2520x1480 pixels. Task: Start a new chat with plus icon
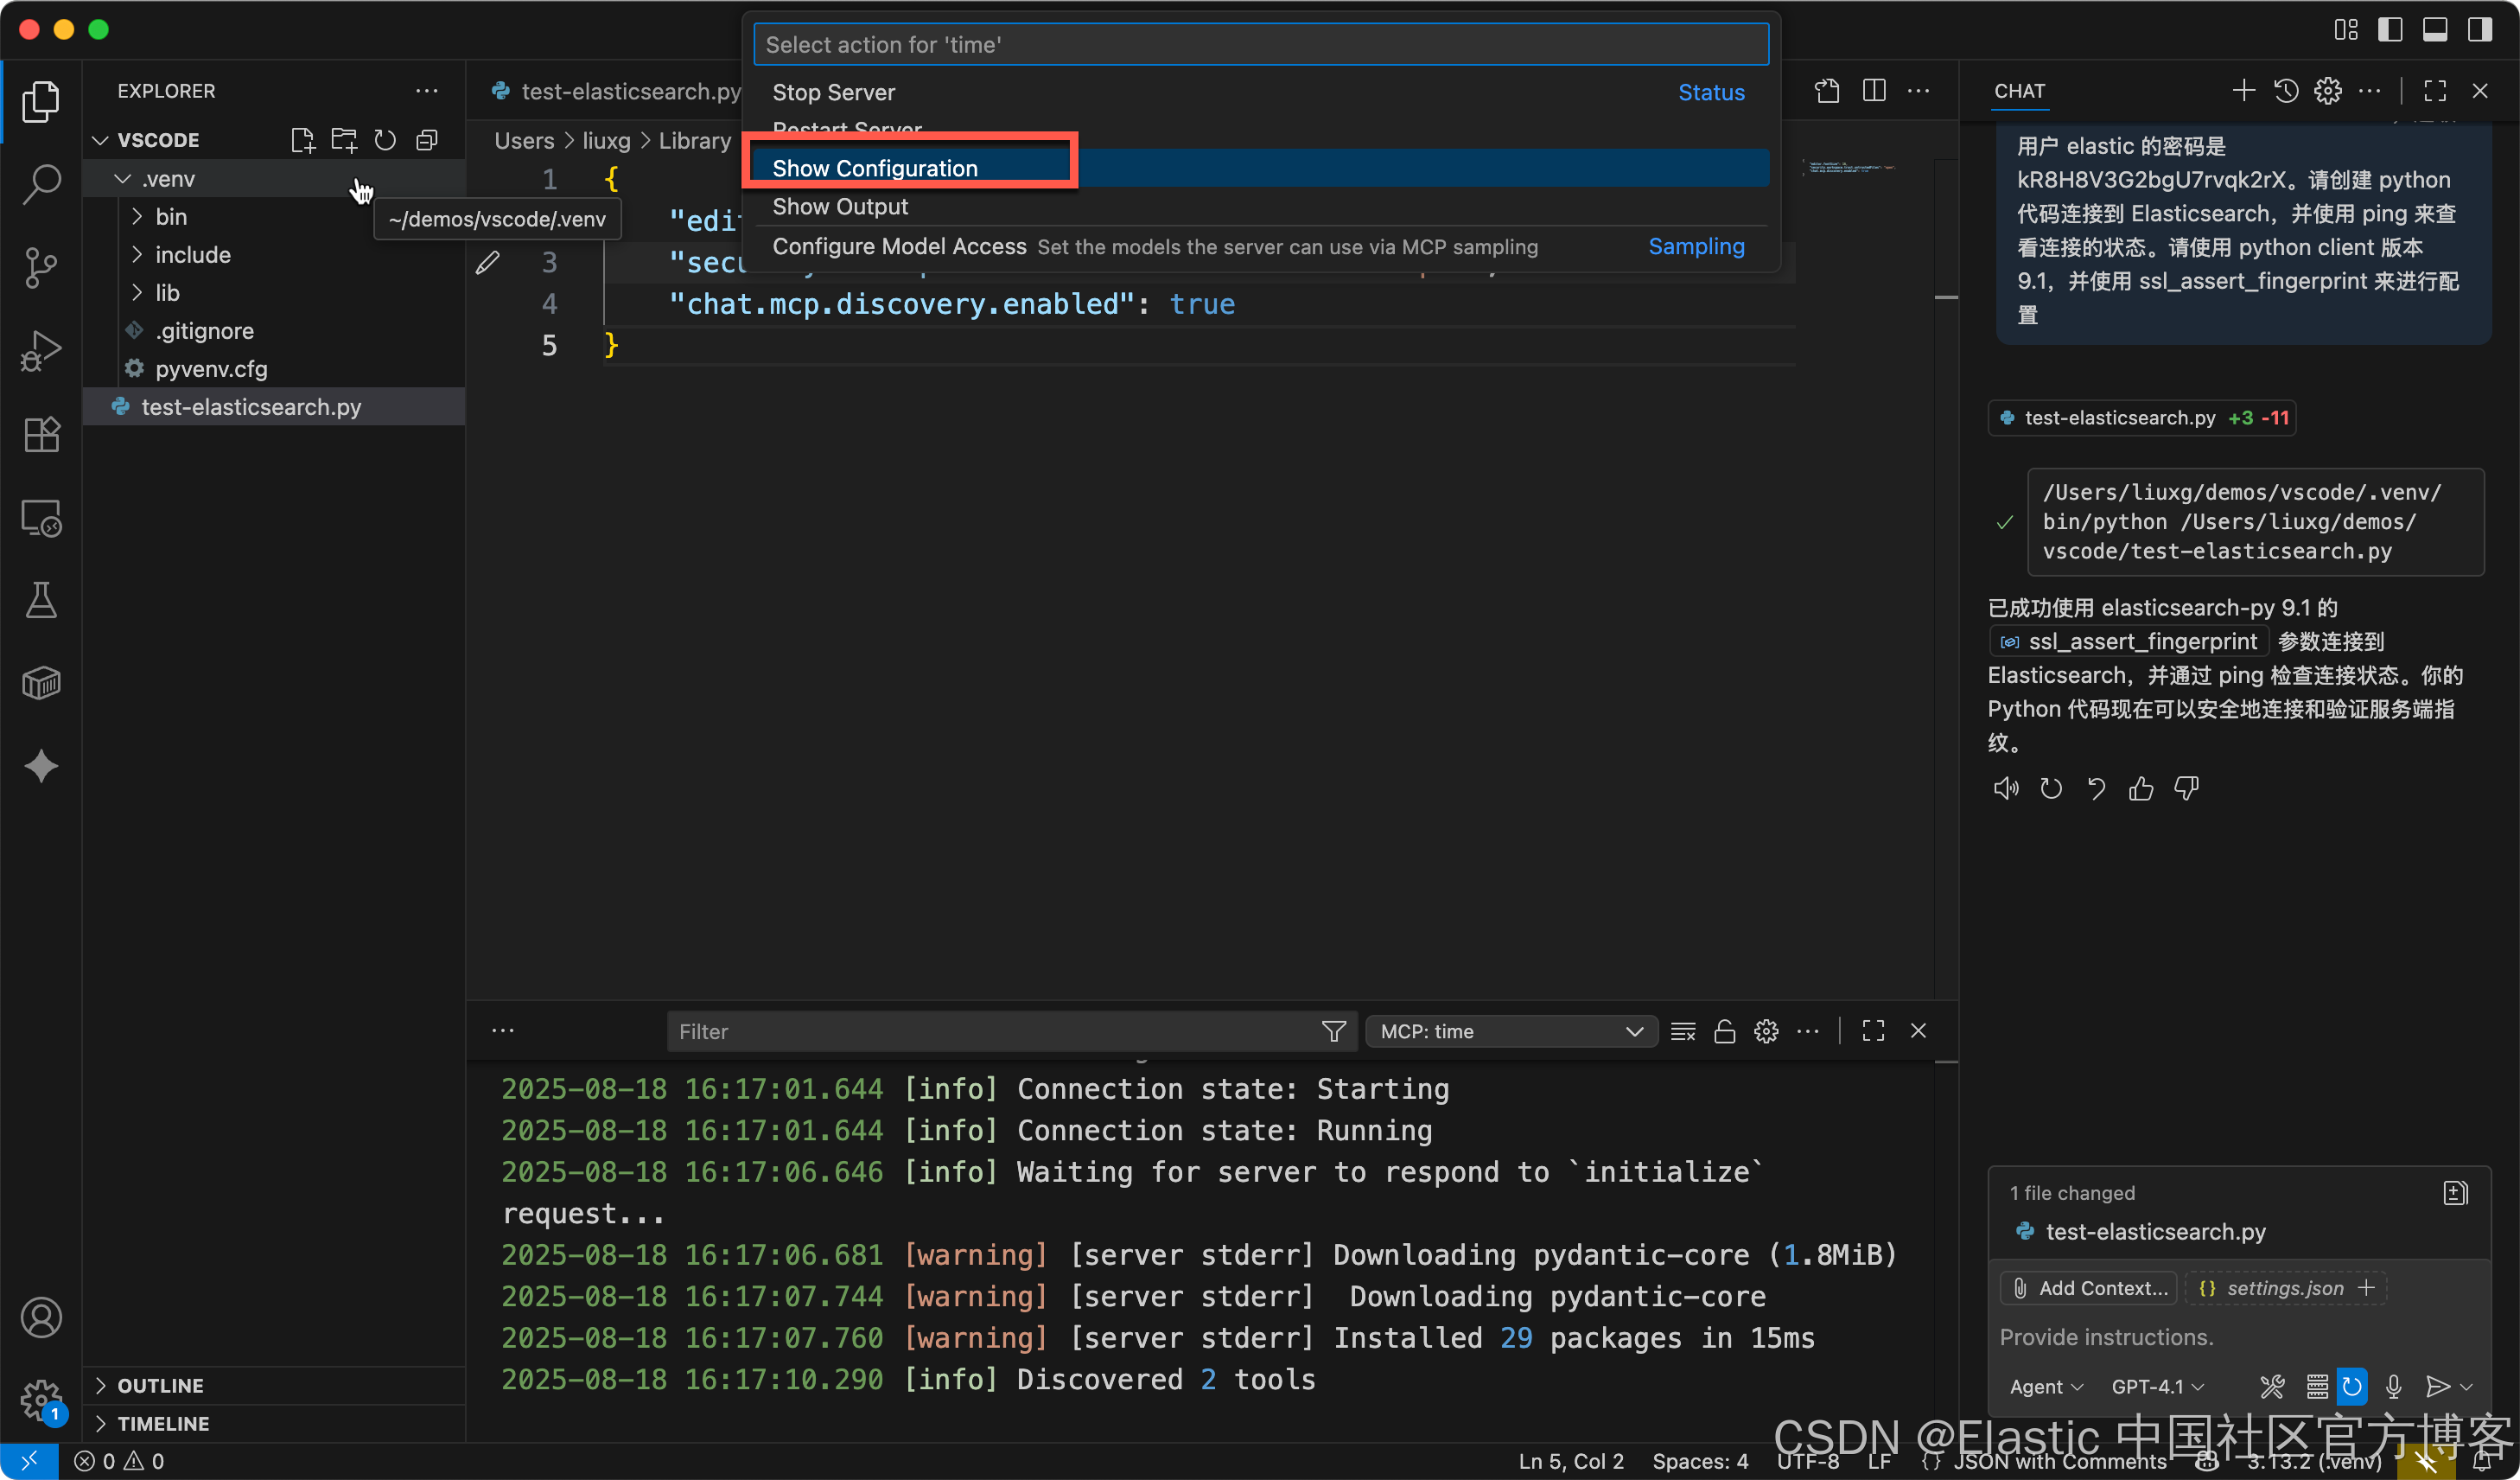click(2243, 91)
